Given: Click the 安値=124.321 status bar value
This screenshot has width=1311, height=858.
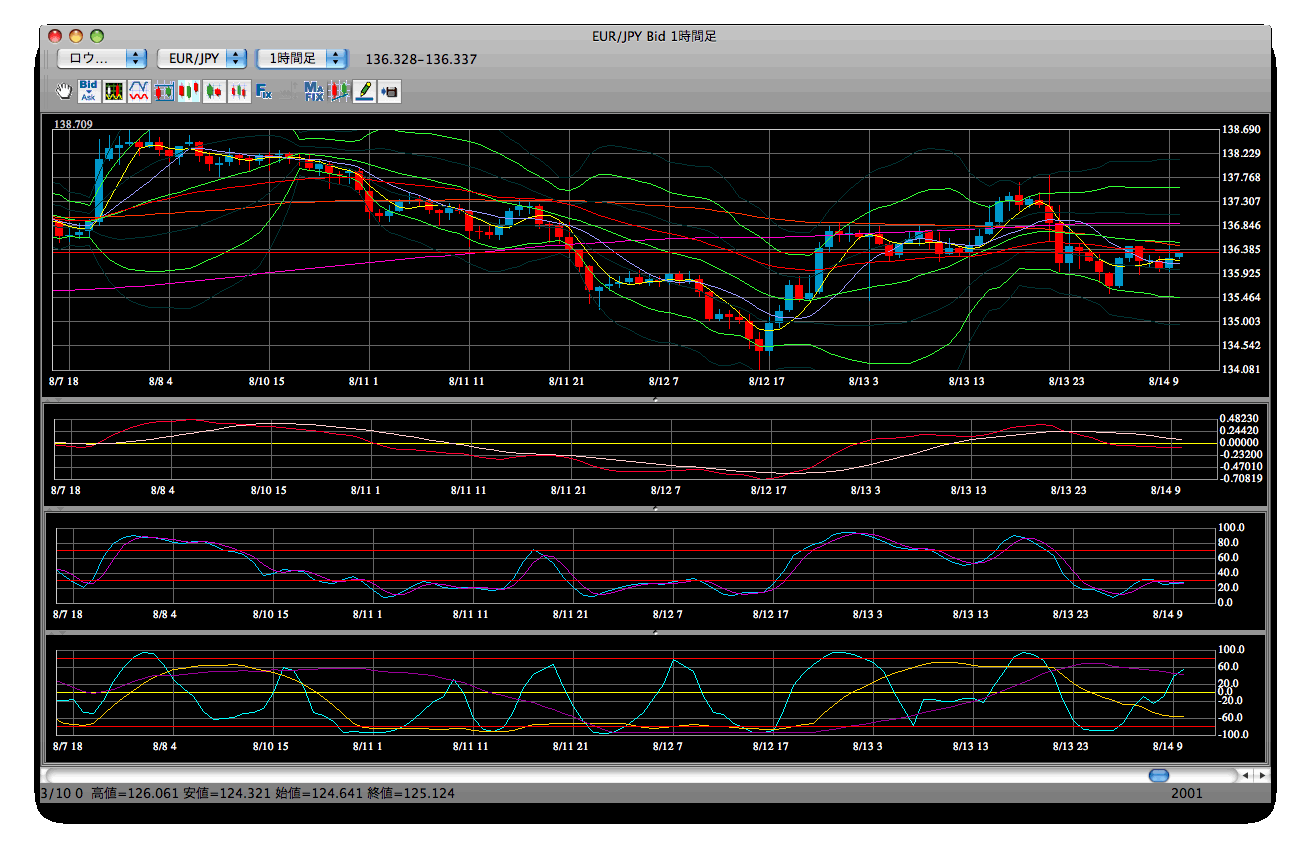Looking at the screenshot, I should point(228,794).
